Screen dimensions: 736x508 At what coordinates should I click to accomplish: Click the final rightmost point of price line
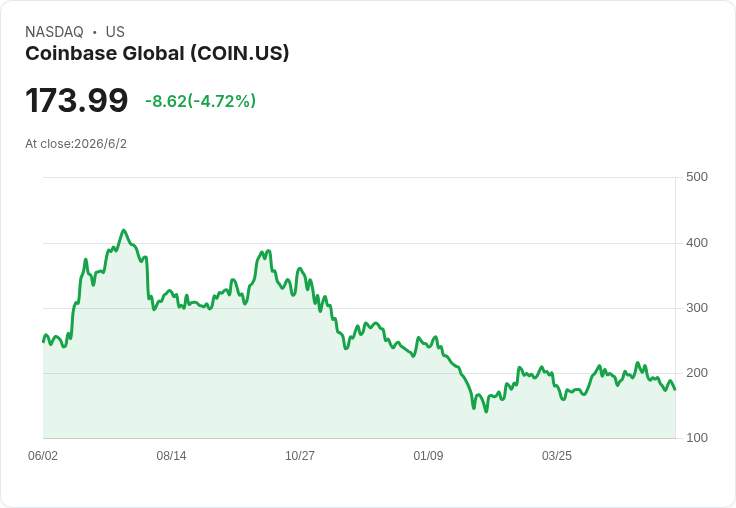pyautogui.click(x=675, y=390)
